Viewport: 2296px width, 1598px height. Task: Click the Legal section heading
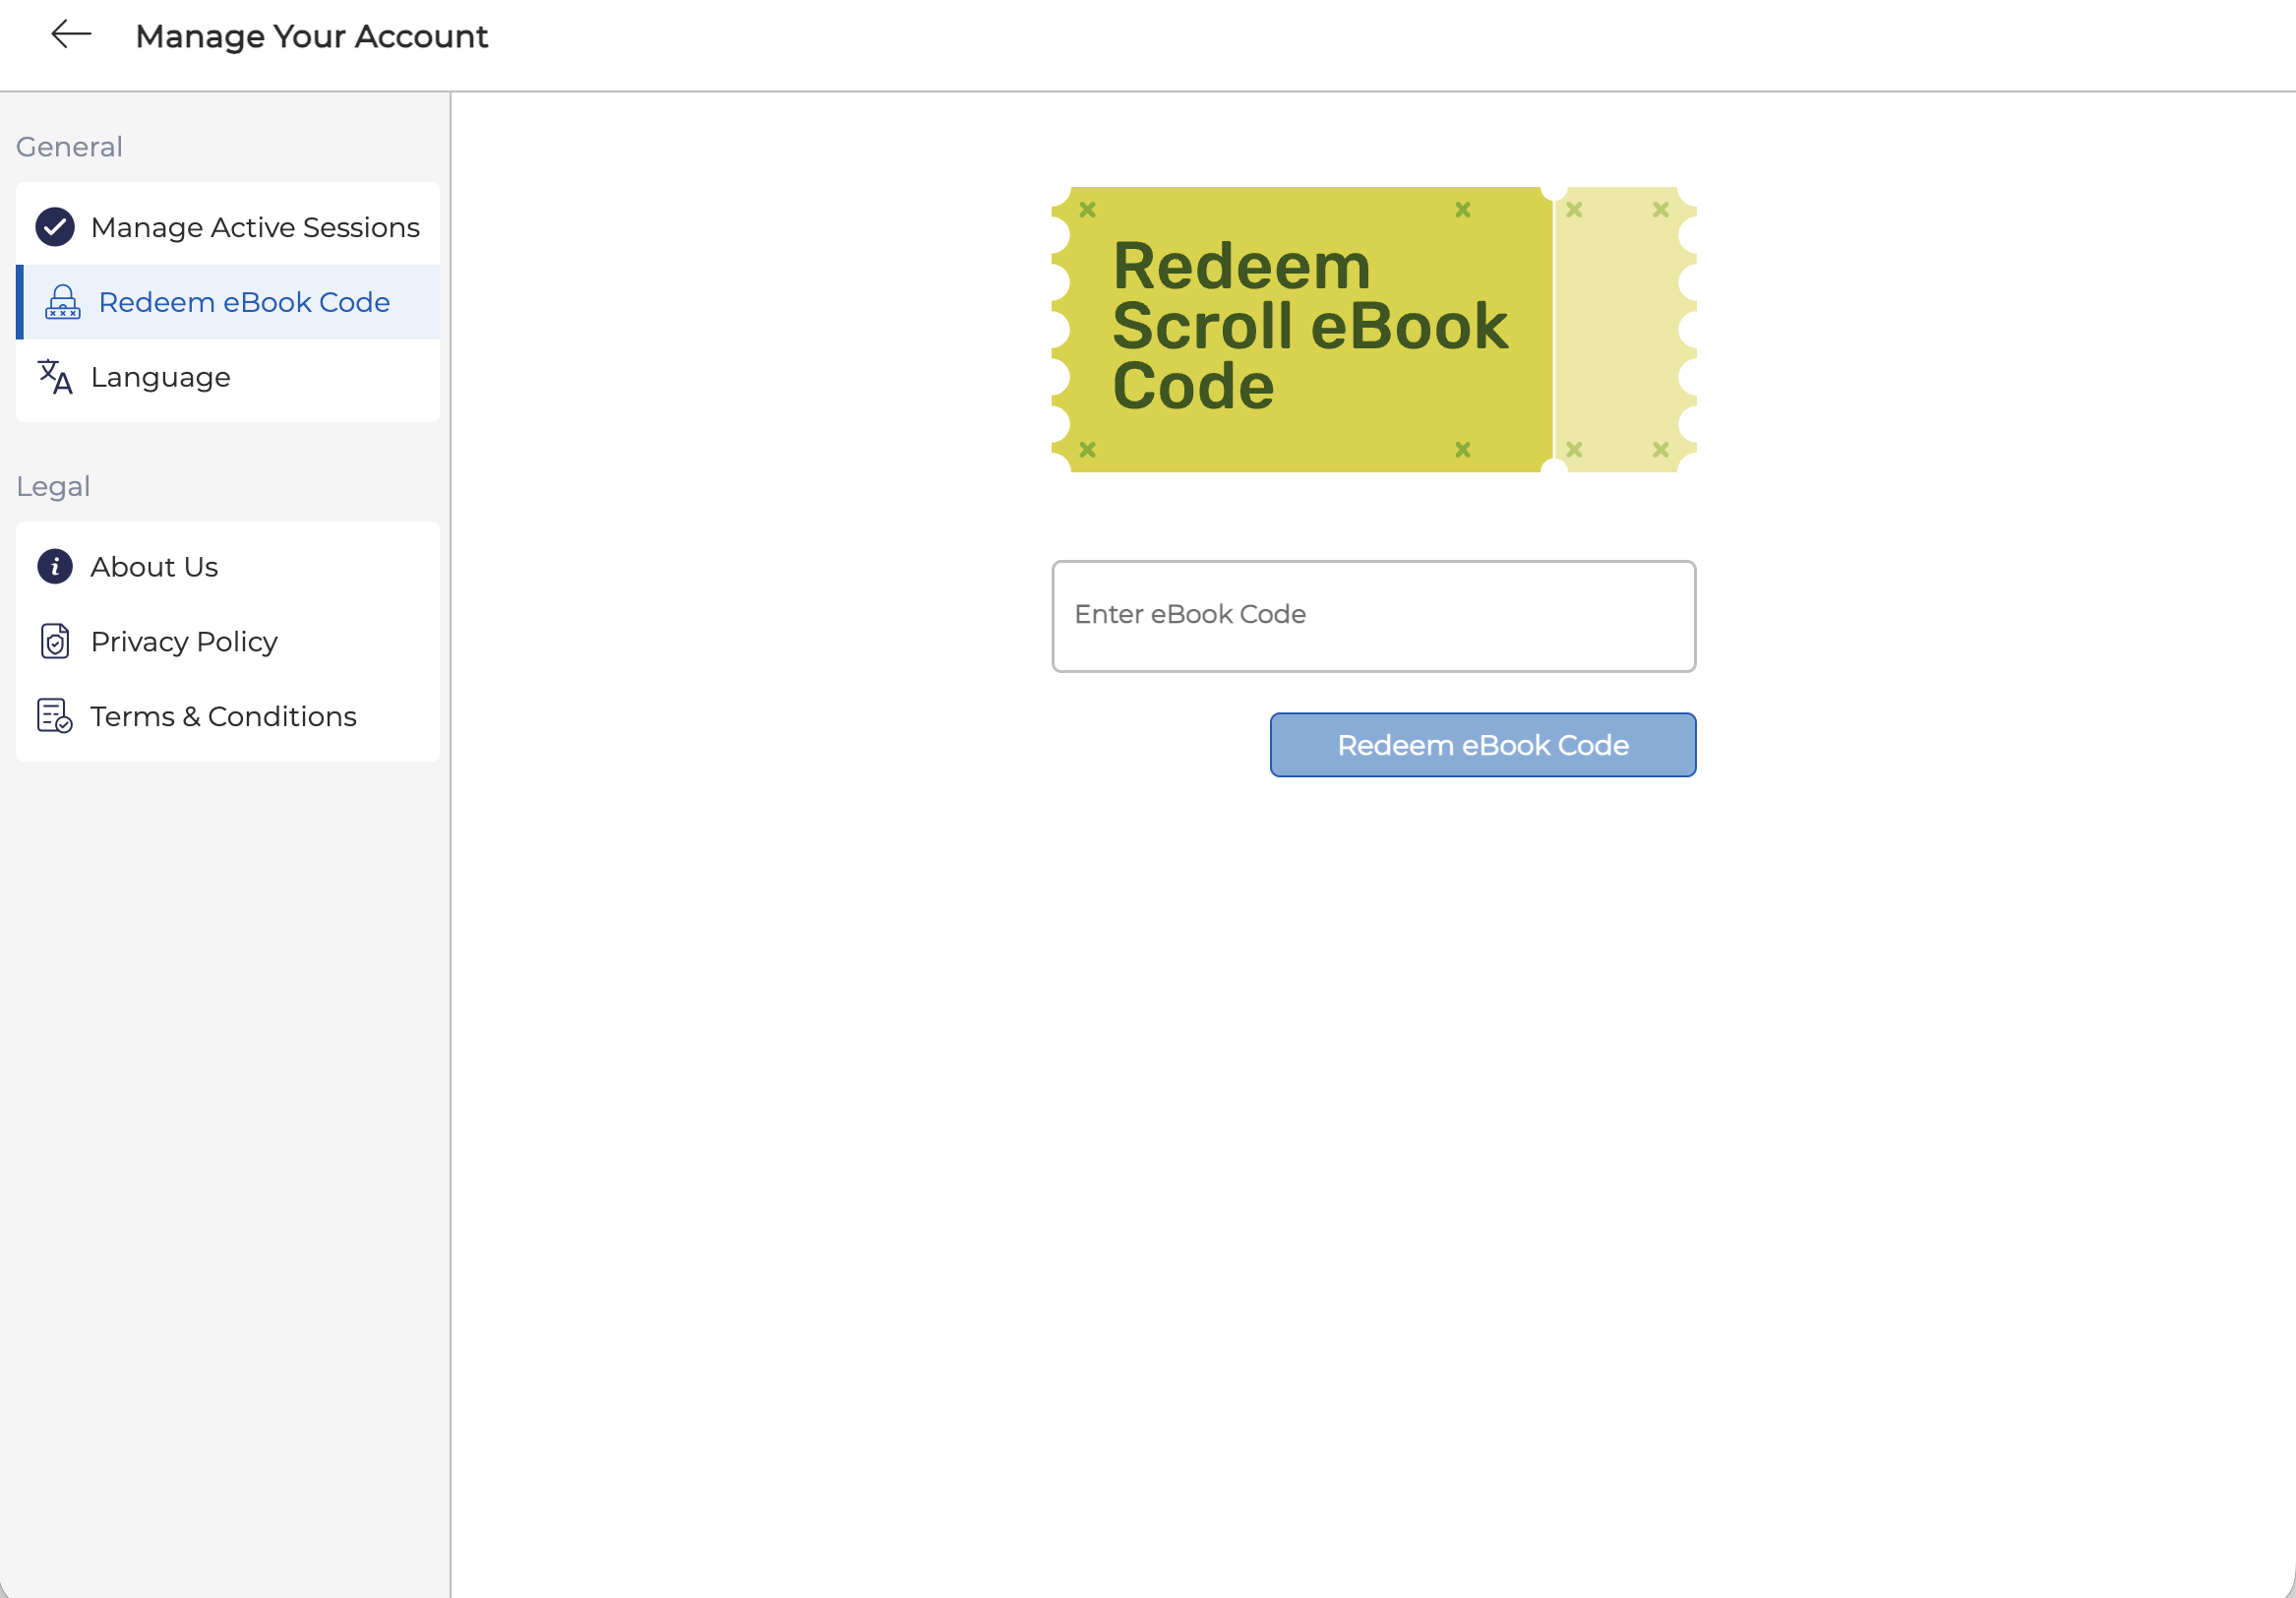coord(53,487)
